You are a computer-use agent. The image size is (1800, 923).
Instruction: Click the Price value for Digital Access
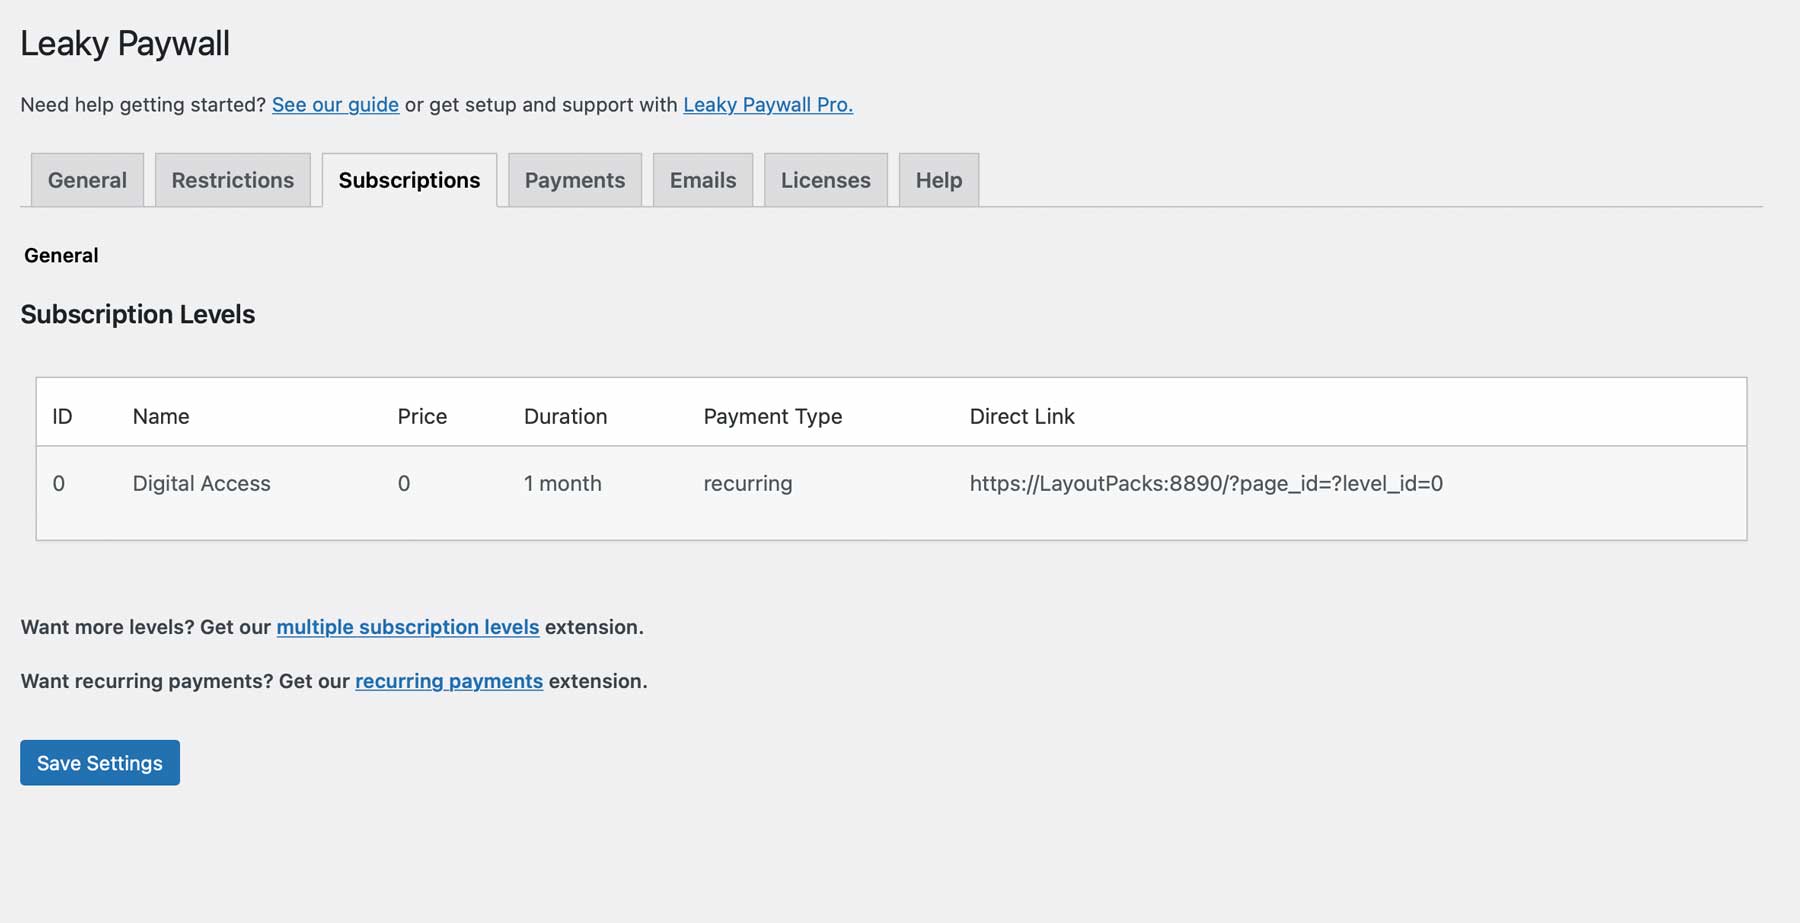[x=404, y=483]
